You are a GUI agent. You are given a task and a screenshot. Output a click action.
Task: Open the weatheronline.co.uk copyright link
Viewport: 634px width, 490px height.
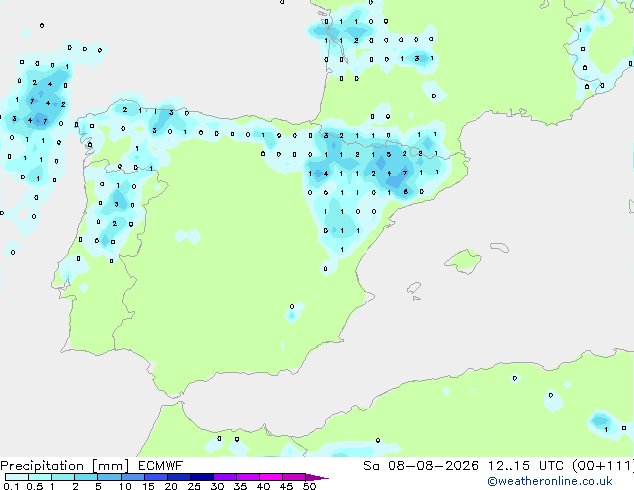(x=550, y=481)
